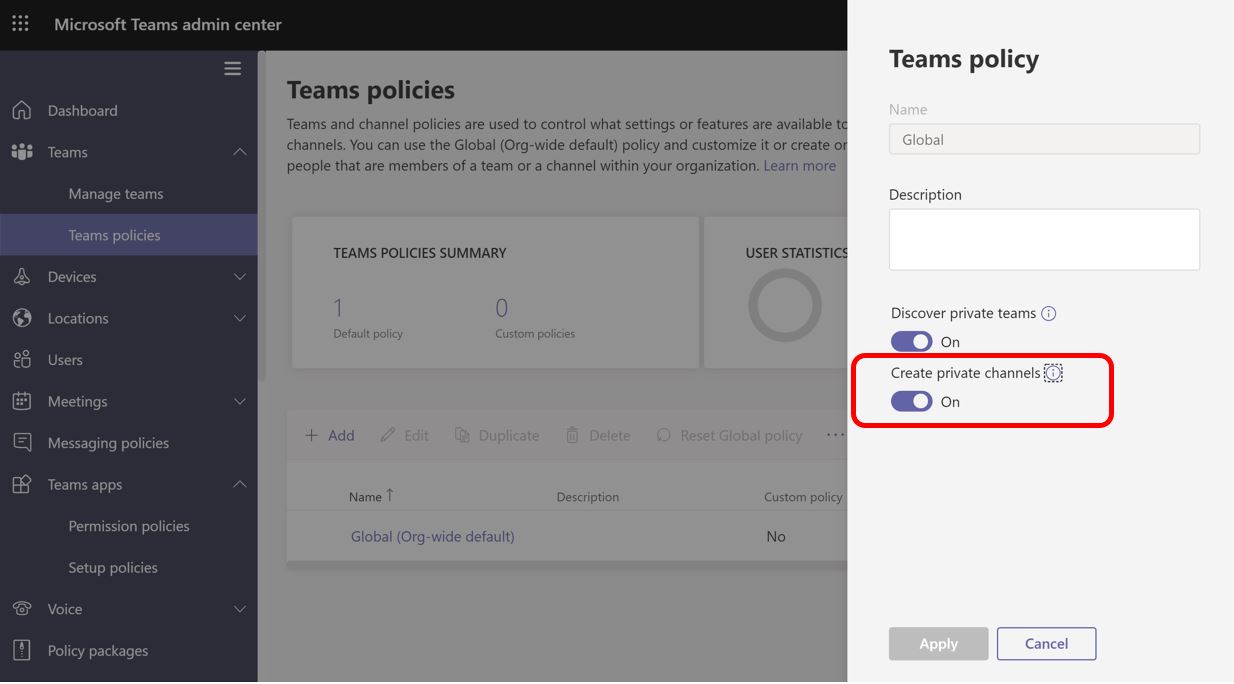The image size is (1234, 684).
Task: Click the Global (Org-wide default) policy link
Action: 432,536
